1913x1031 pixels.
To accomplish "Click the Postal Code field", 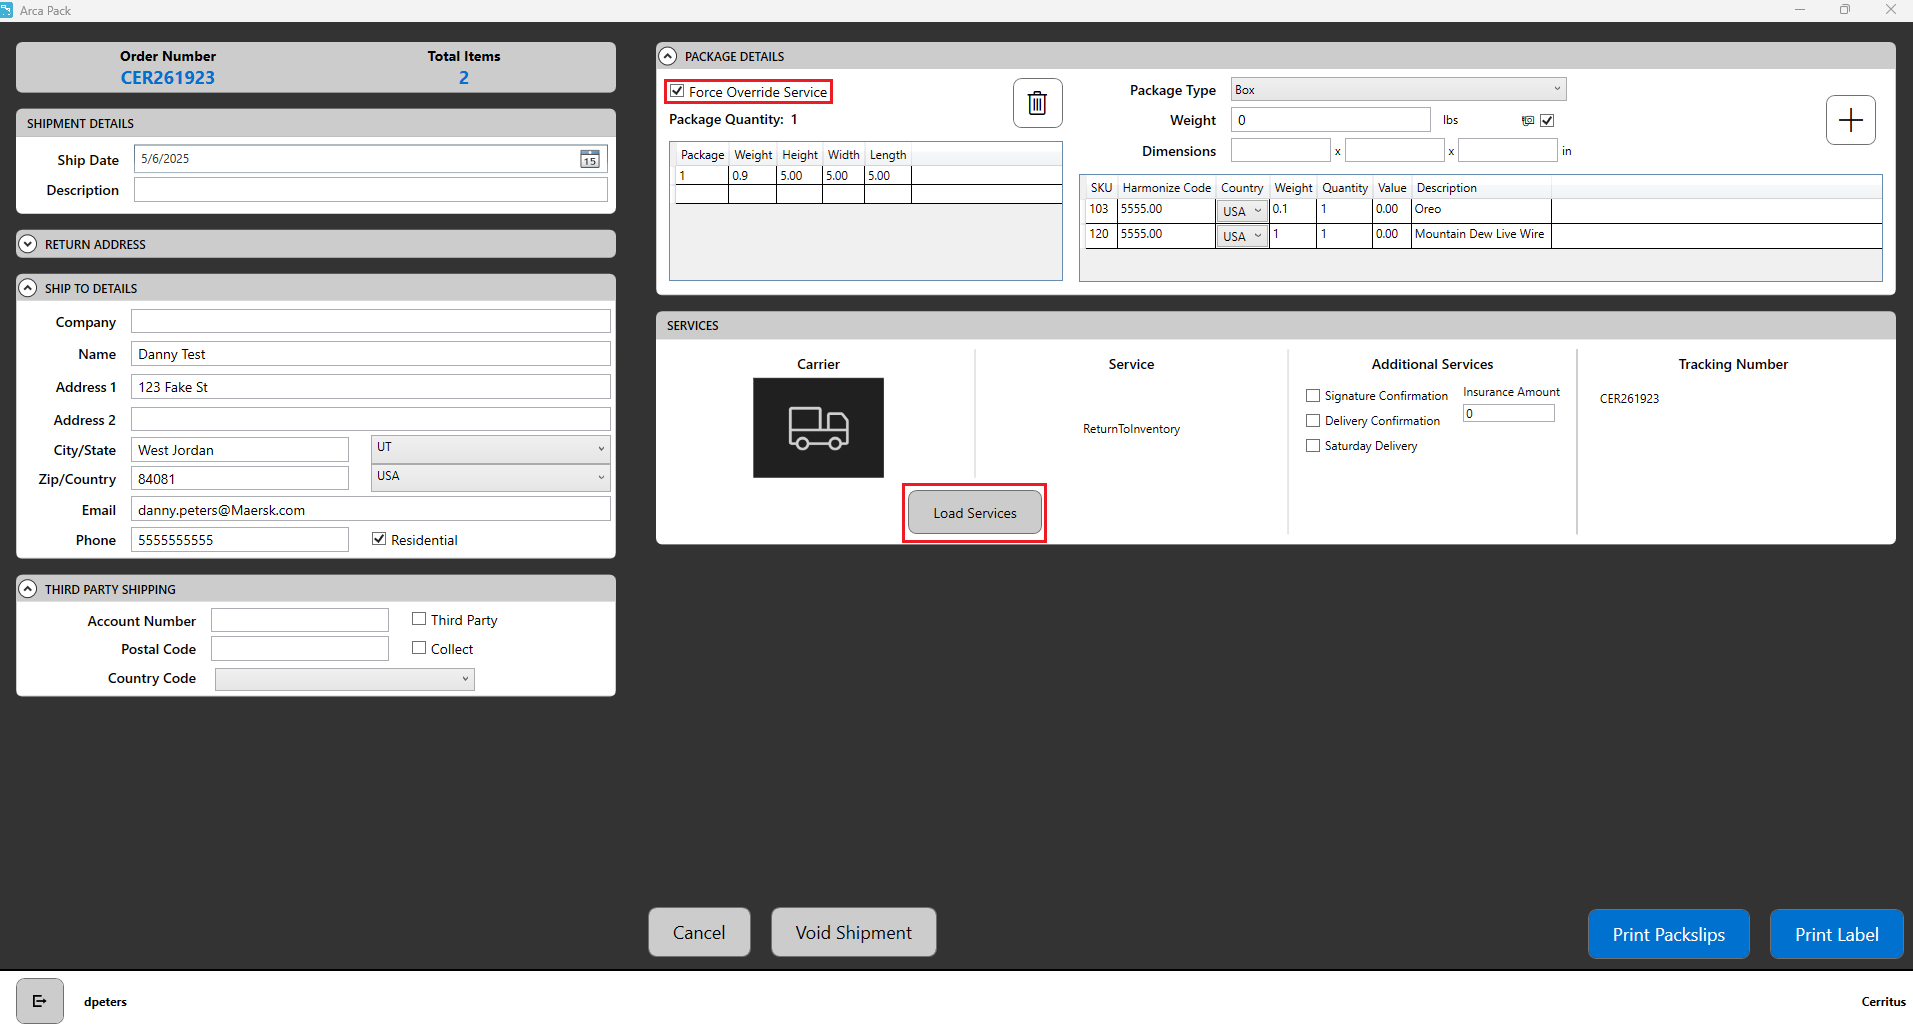I will pos(300,649).
